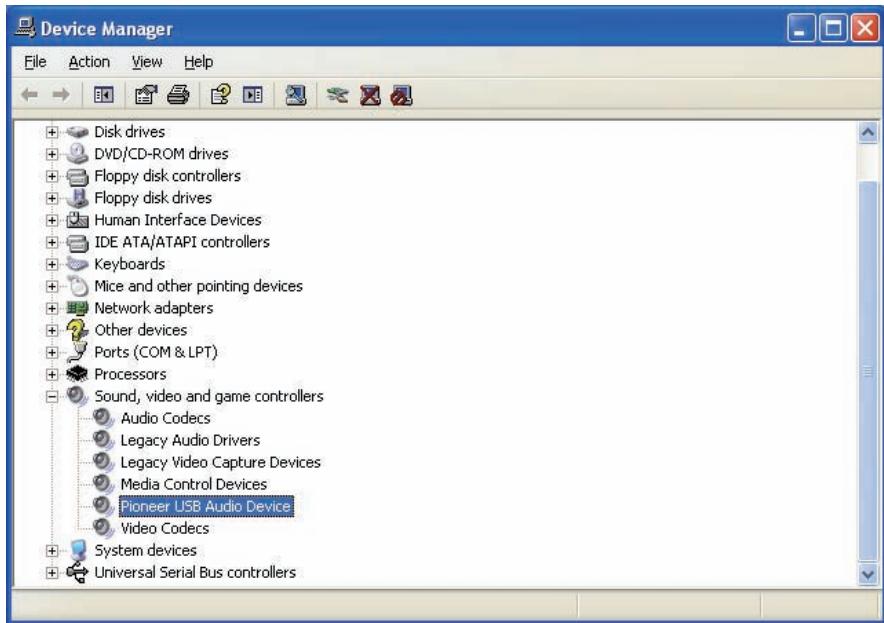Click the scrollbar down arrow
The width and height of the screenshot is (884, 623).
pyautogui.click(x=868, y=575)
